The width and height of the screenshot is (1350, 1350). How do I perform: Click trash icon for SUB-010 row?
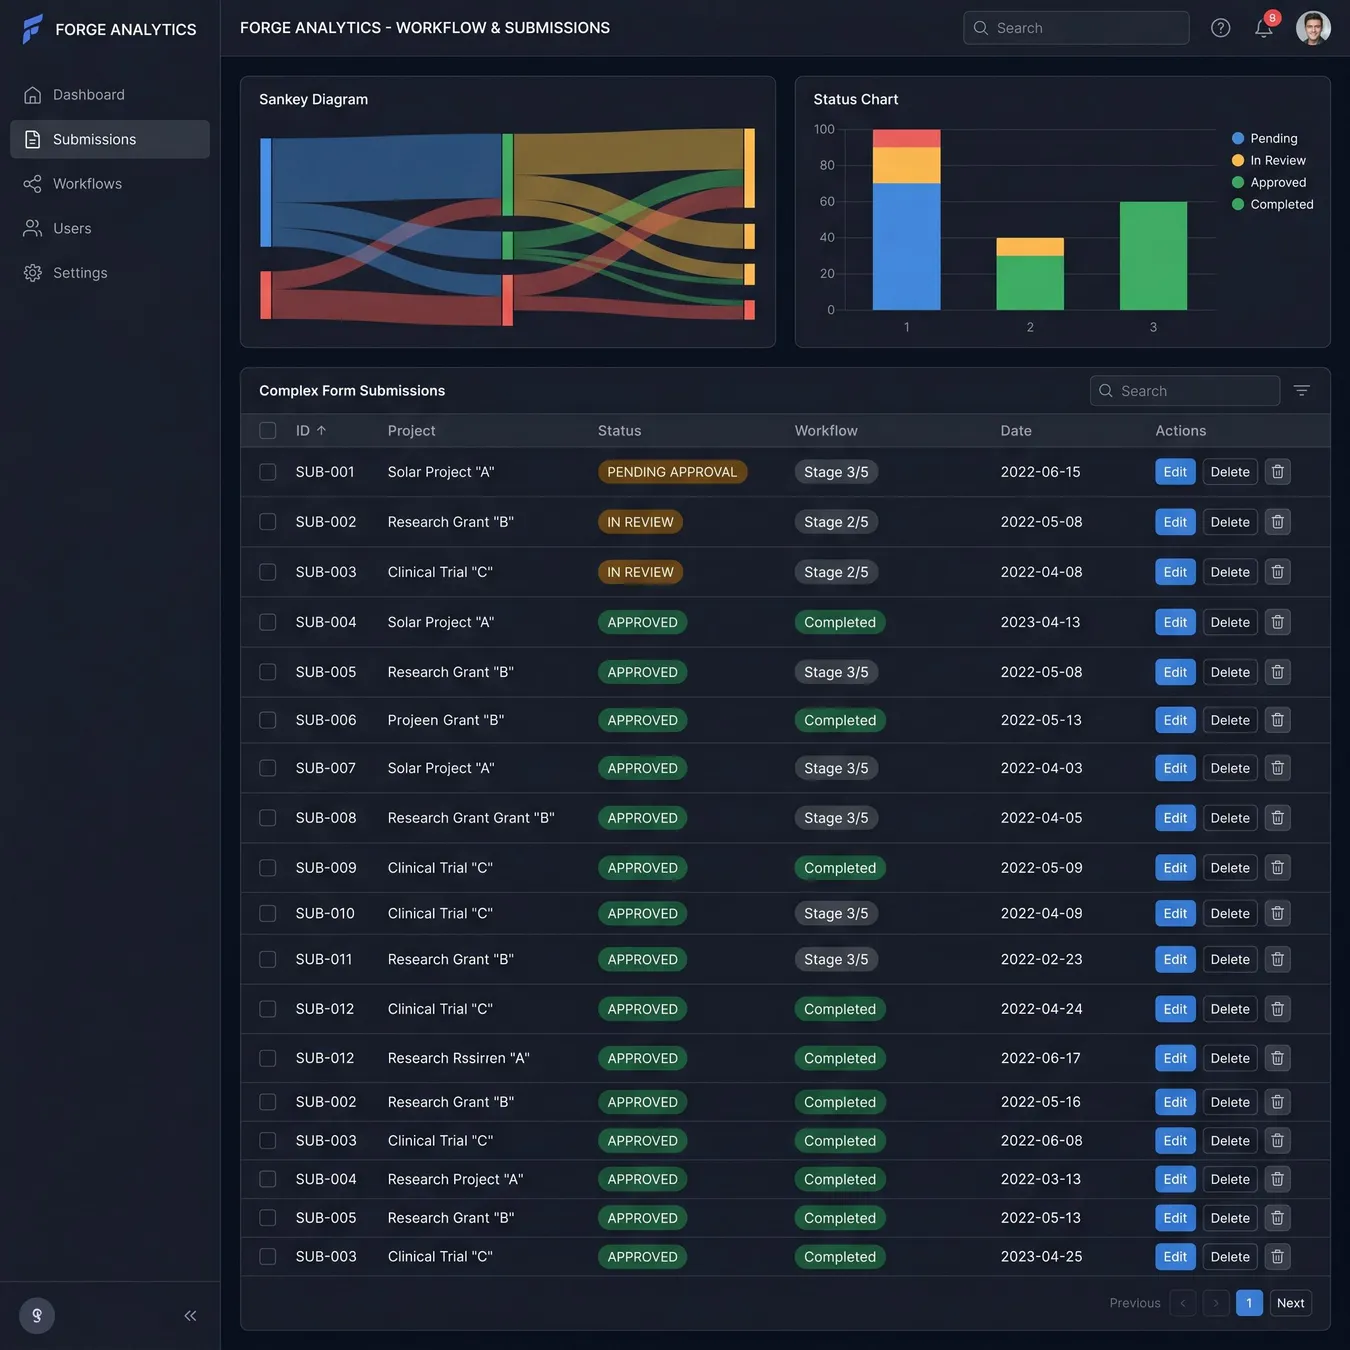[1277, 913]
